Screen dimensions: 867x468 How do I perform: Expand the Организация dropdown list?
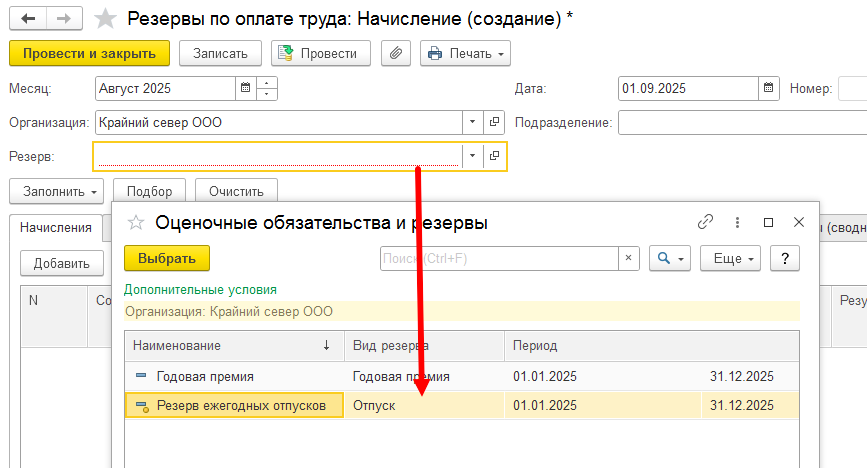tap(472, 122)
